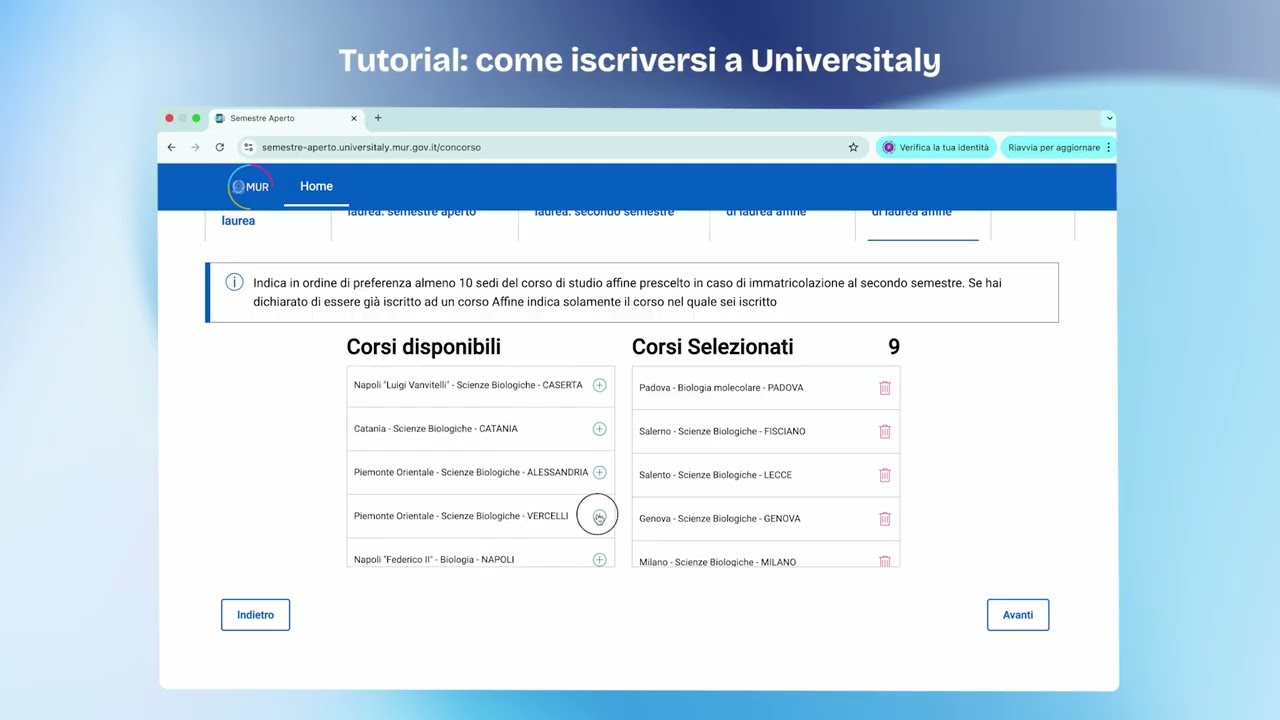Select laurea: secondo semestre tab
This screenshot has width=1280, height=720.
pos(604,212)
